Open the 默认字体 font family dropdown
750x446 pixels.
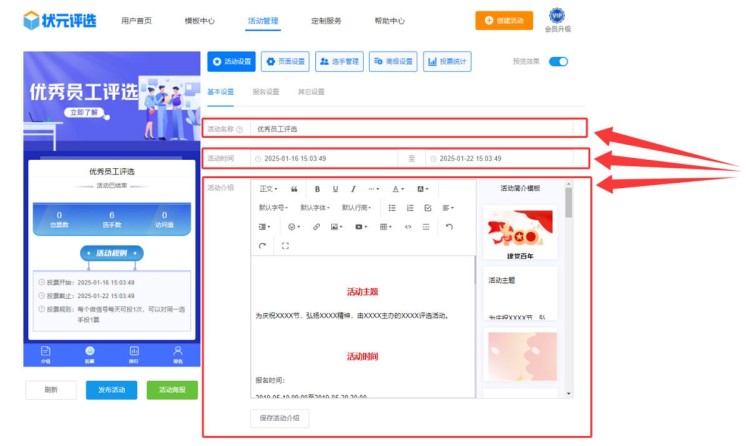coord(315,208)
